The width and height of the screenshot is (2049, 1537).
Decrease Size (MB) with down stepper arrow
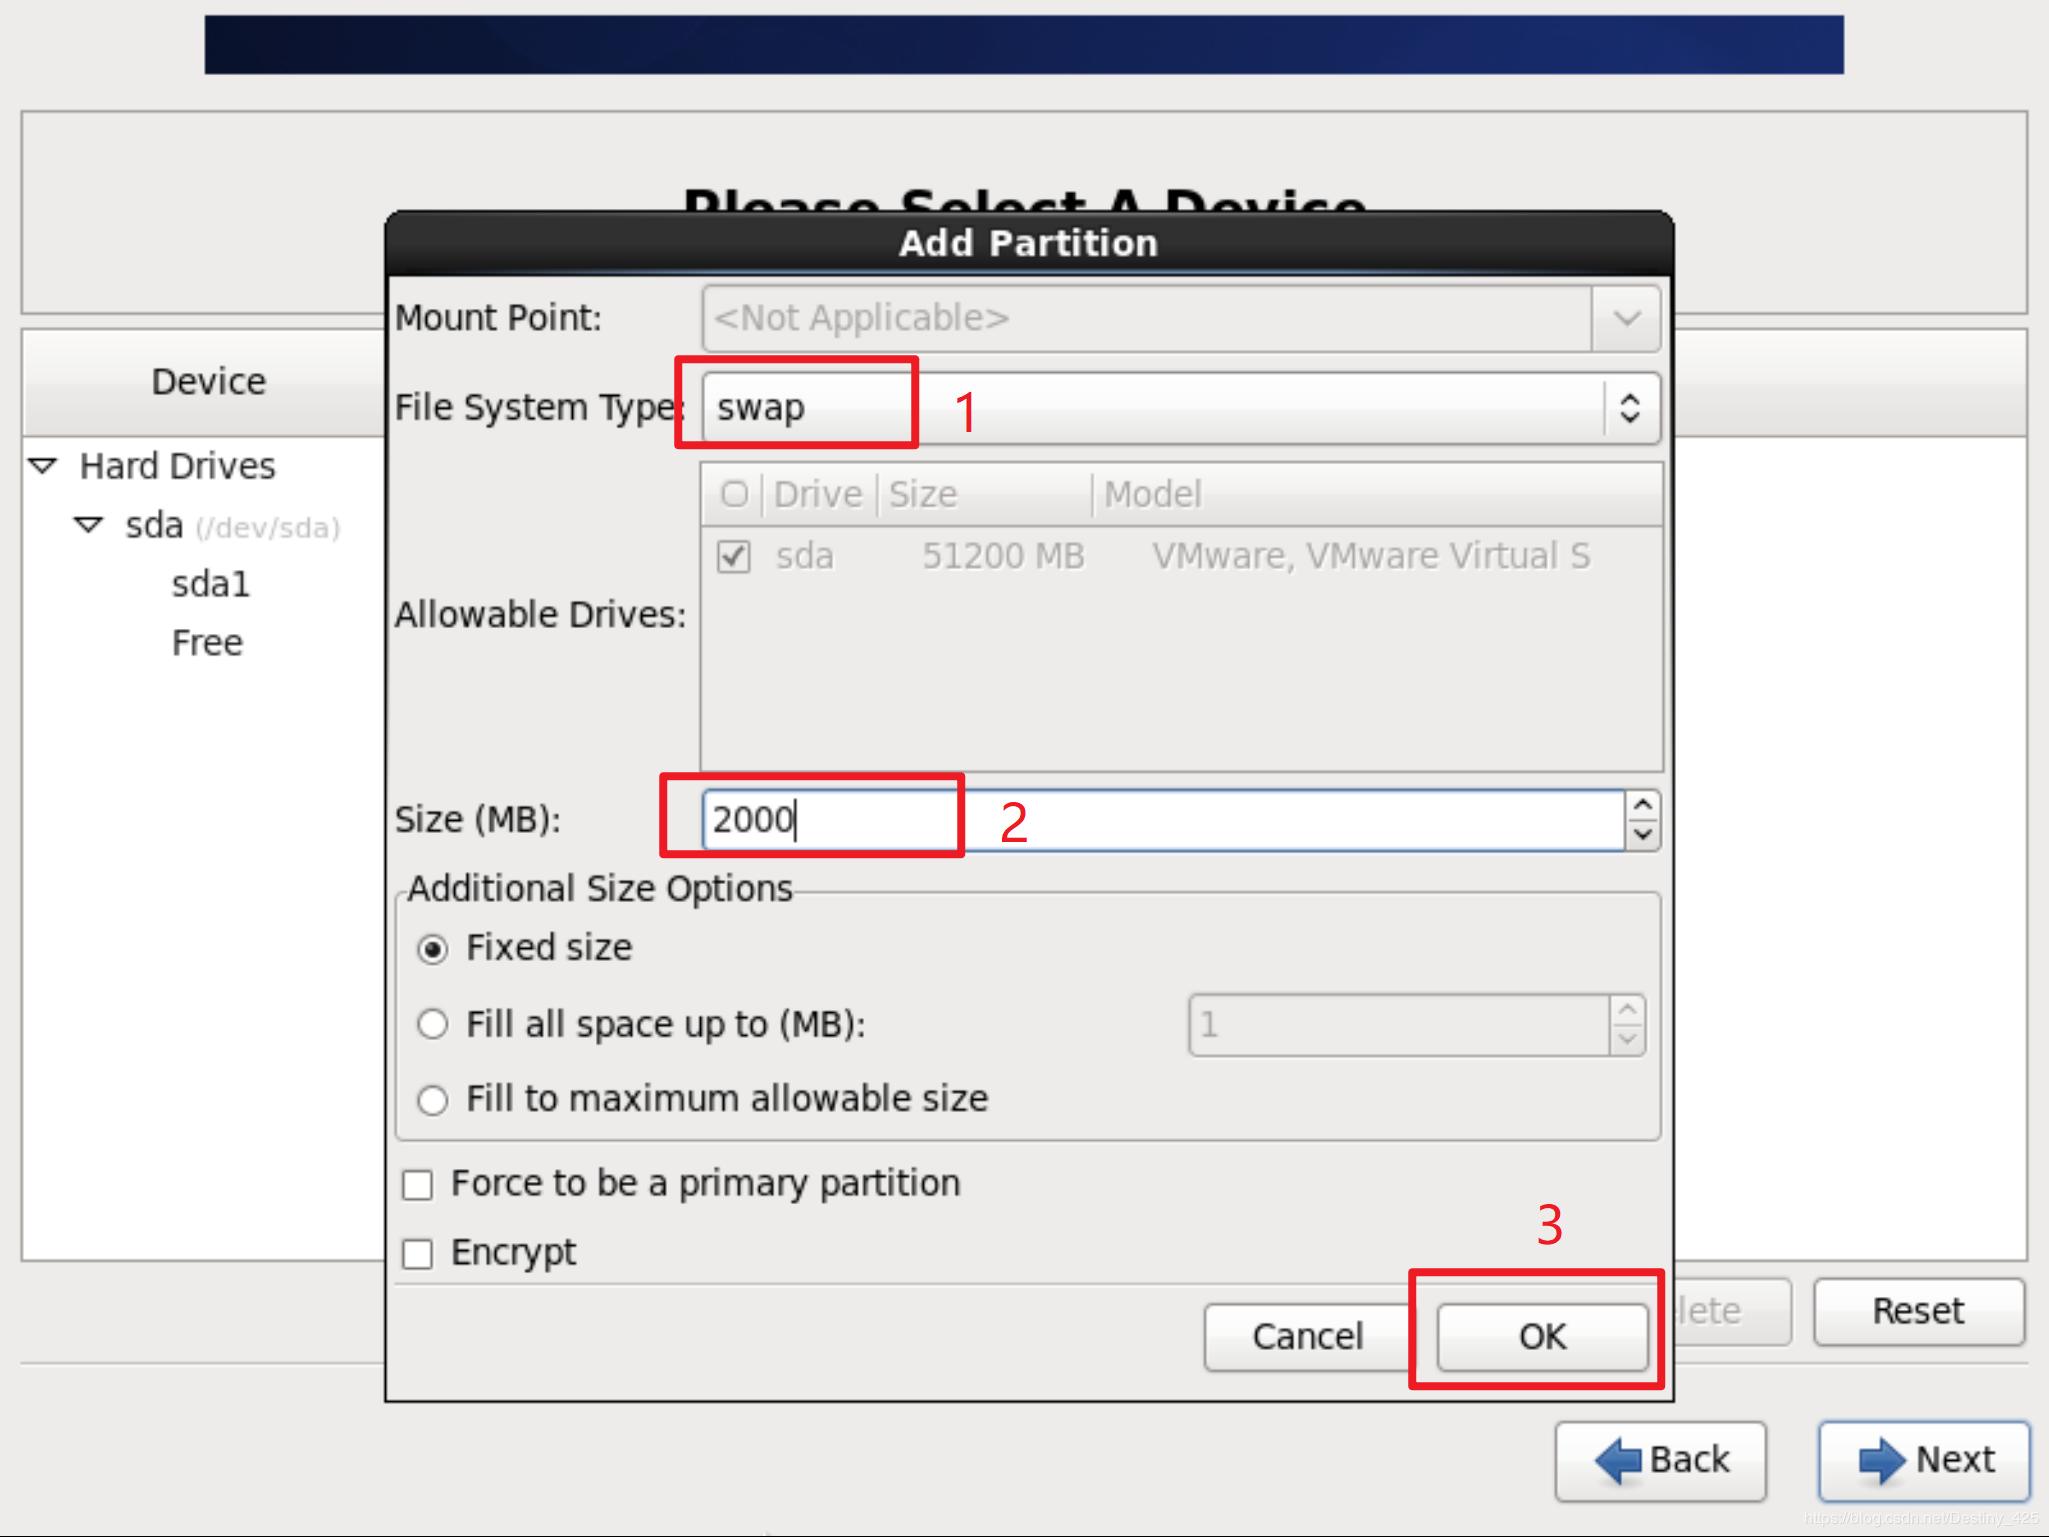click(x=1642, y=834)
